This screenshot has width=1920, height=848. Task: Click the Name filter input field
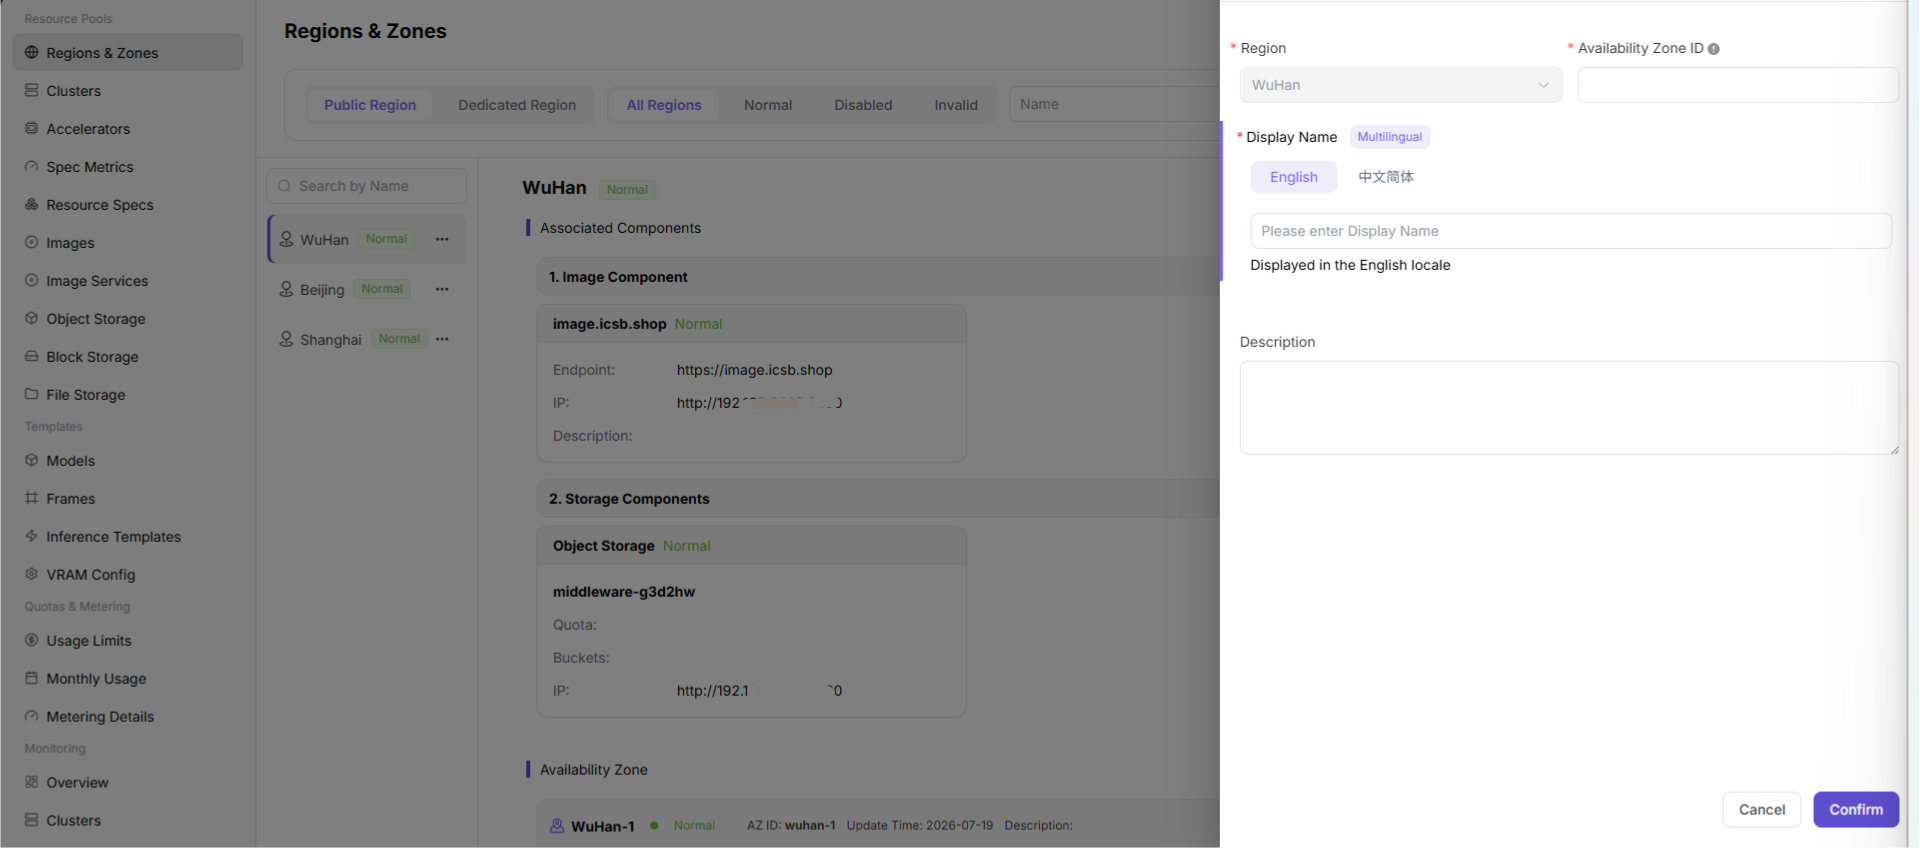pyautogui.click(x=1114, y=104)
